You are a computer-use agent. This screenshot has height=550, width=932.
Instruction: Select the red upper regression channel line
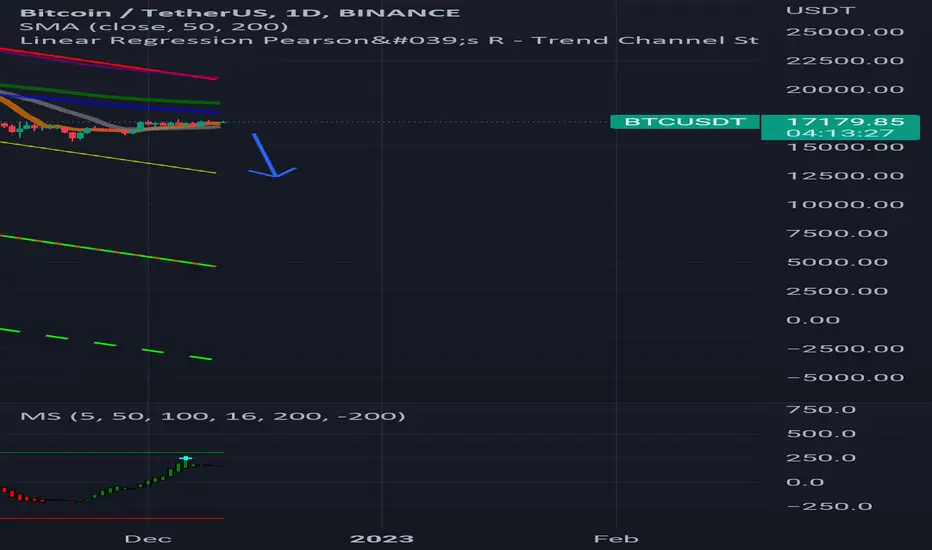(x=110, y=64)
